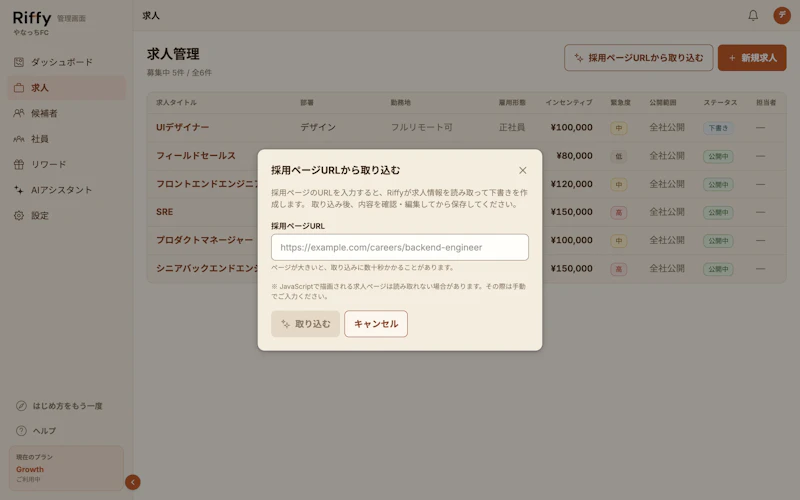Click the sparkle icon on 取り込む button

click(285, 324)
